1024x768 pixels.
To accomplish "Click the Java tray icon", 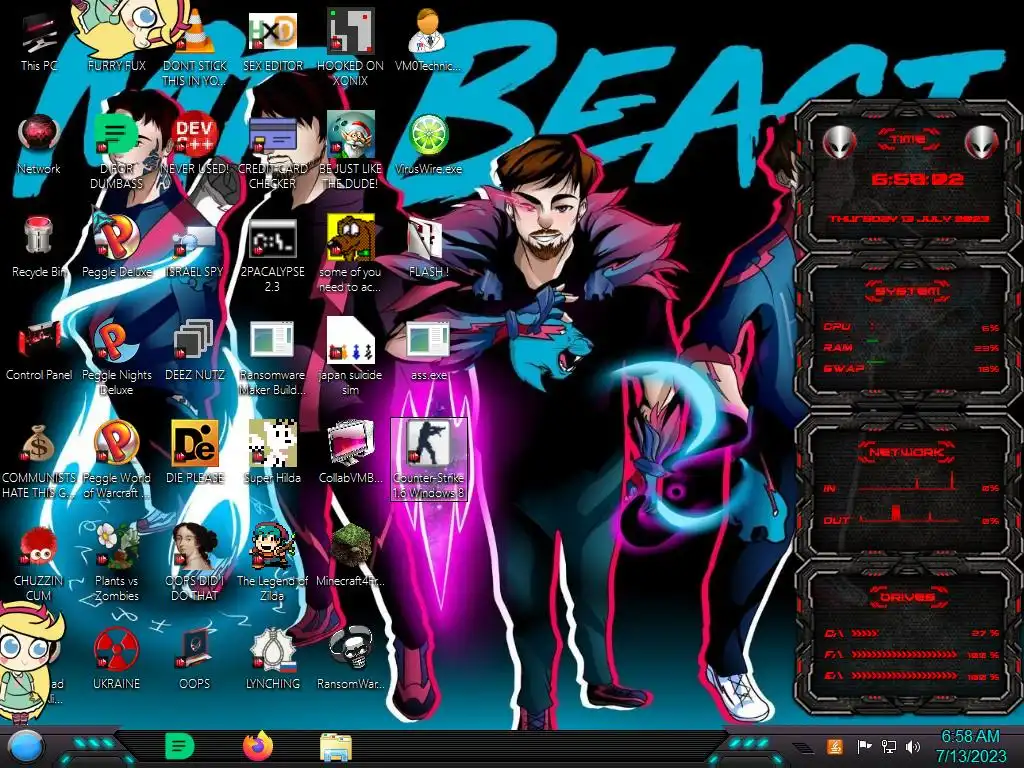I will [834, 746].
